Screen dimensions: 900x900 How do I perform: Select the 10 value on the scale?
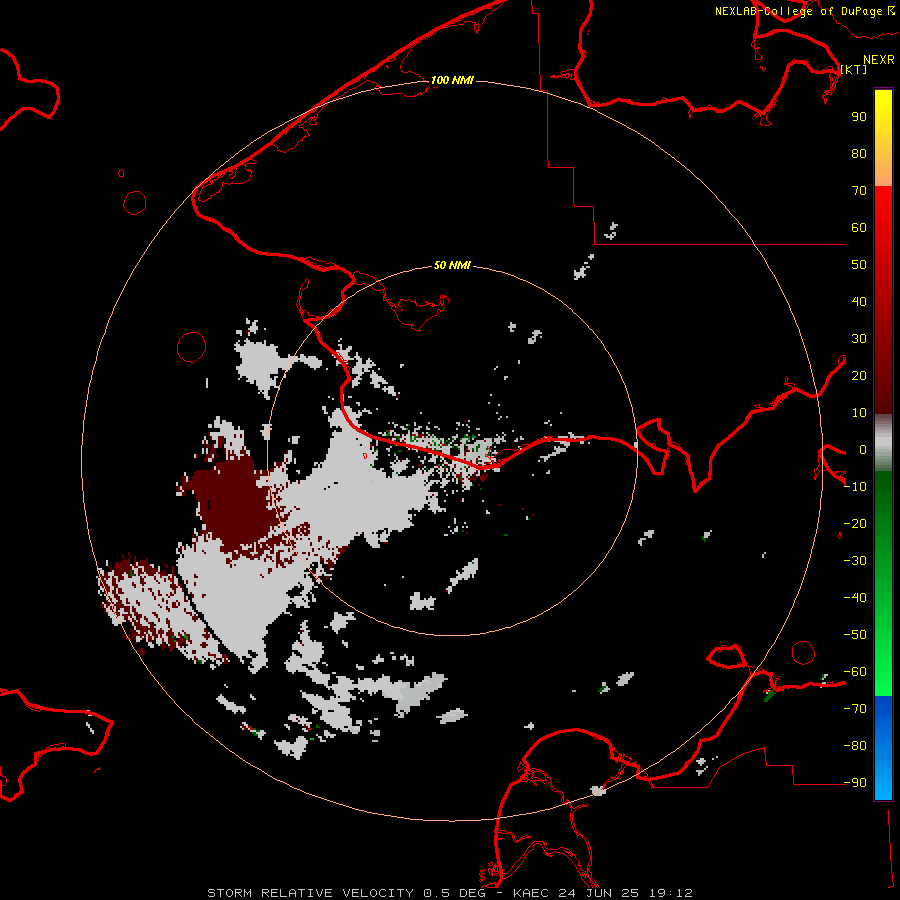coord(859,413)
